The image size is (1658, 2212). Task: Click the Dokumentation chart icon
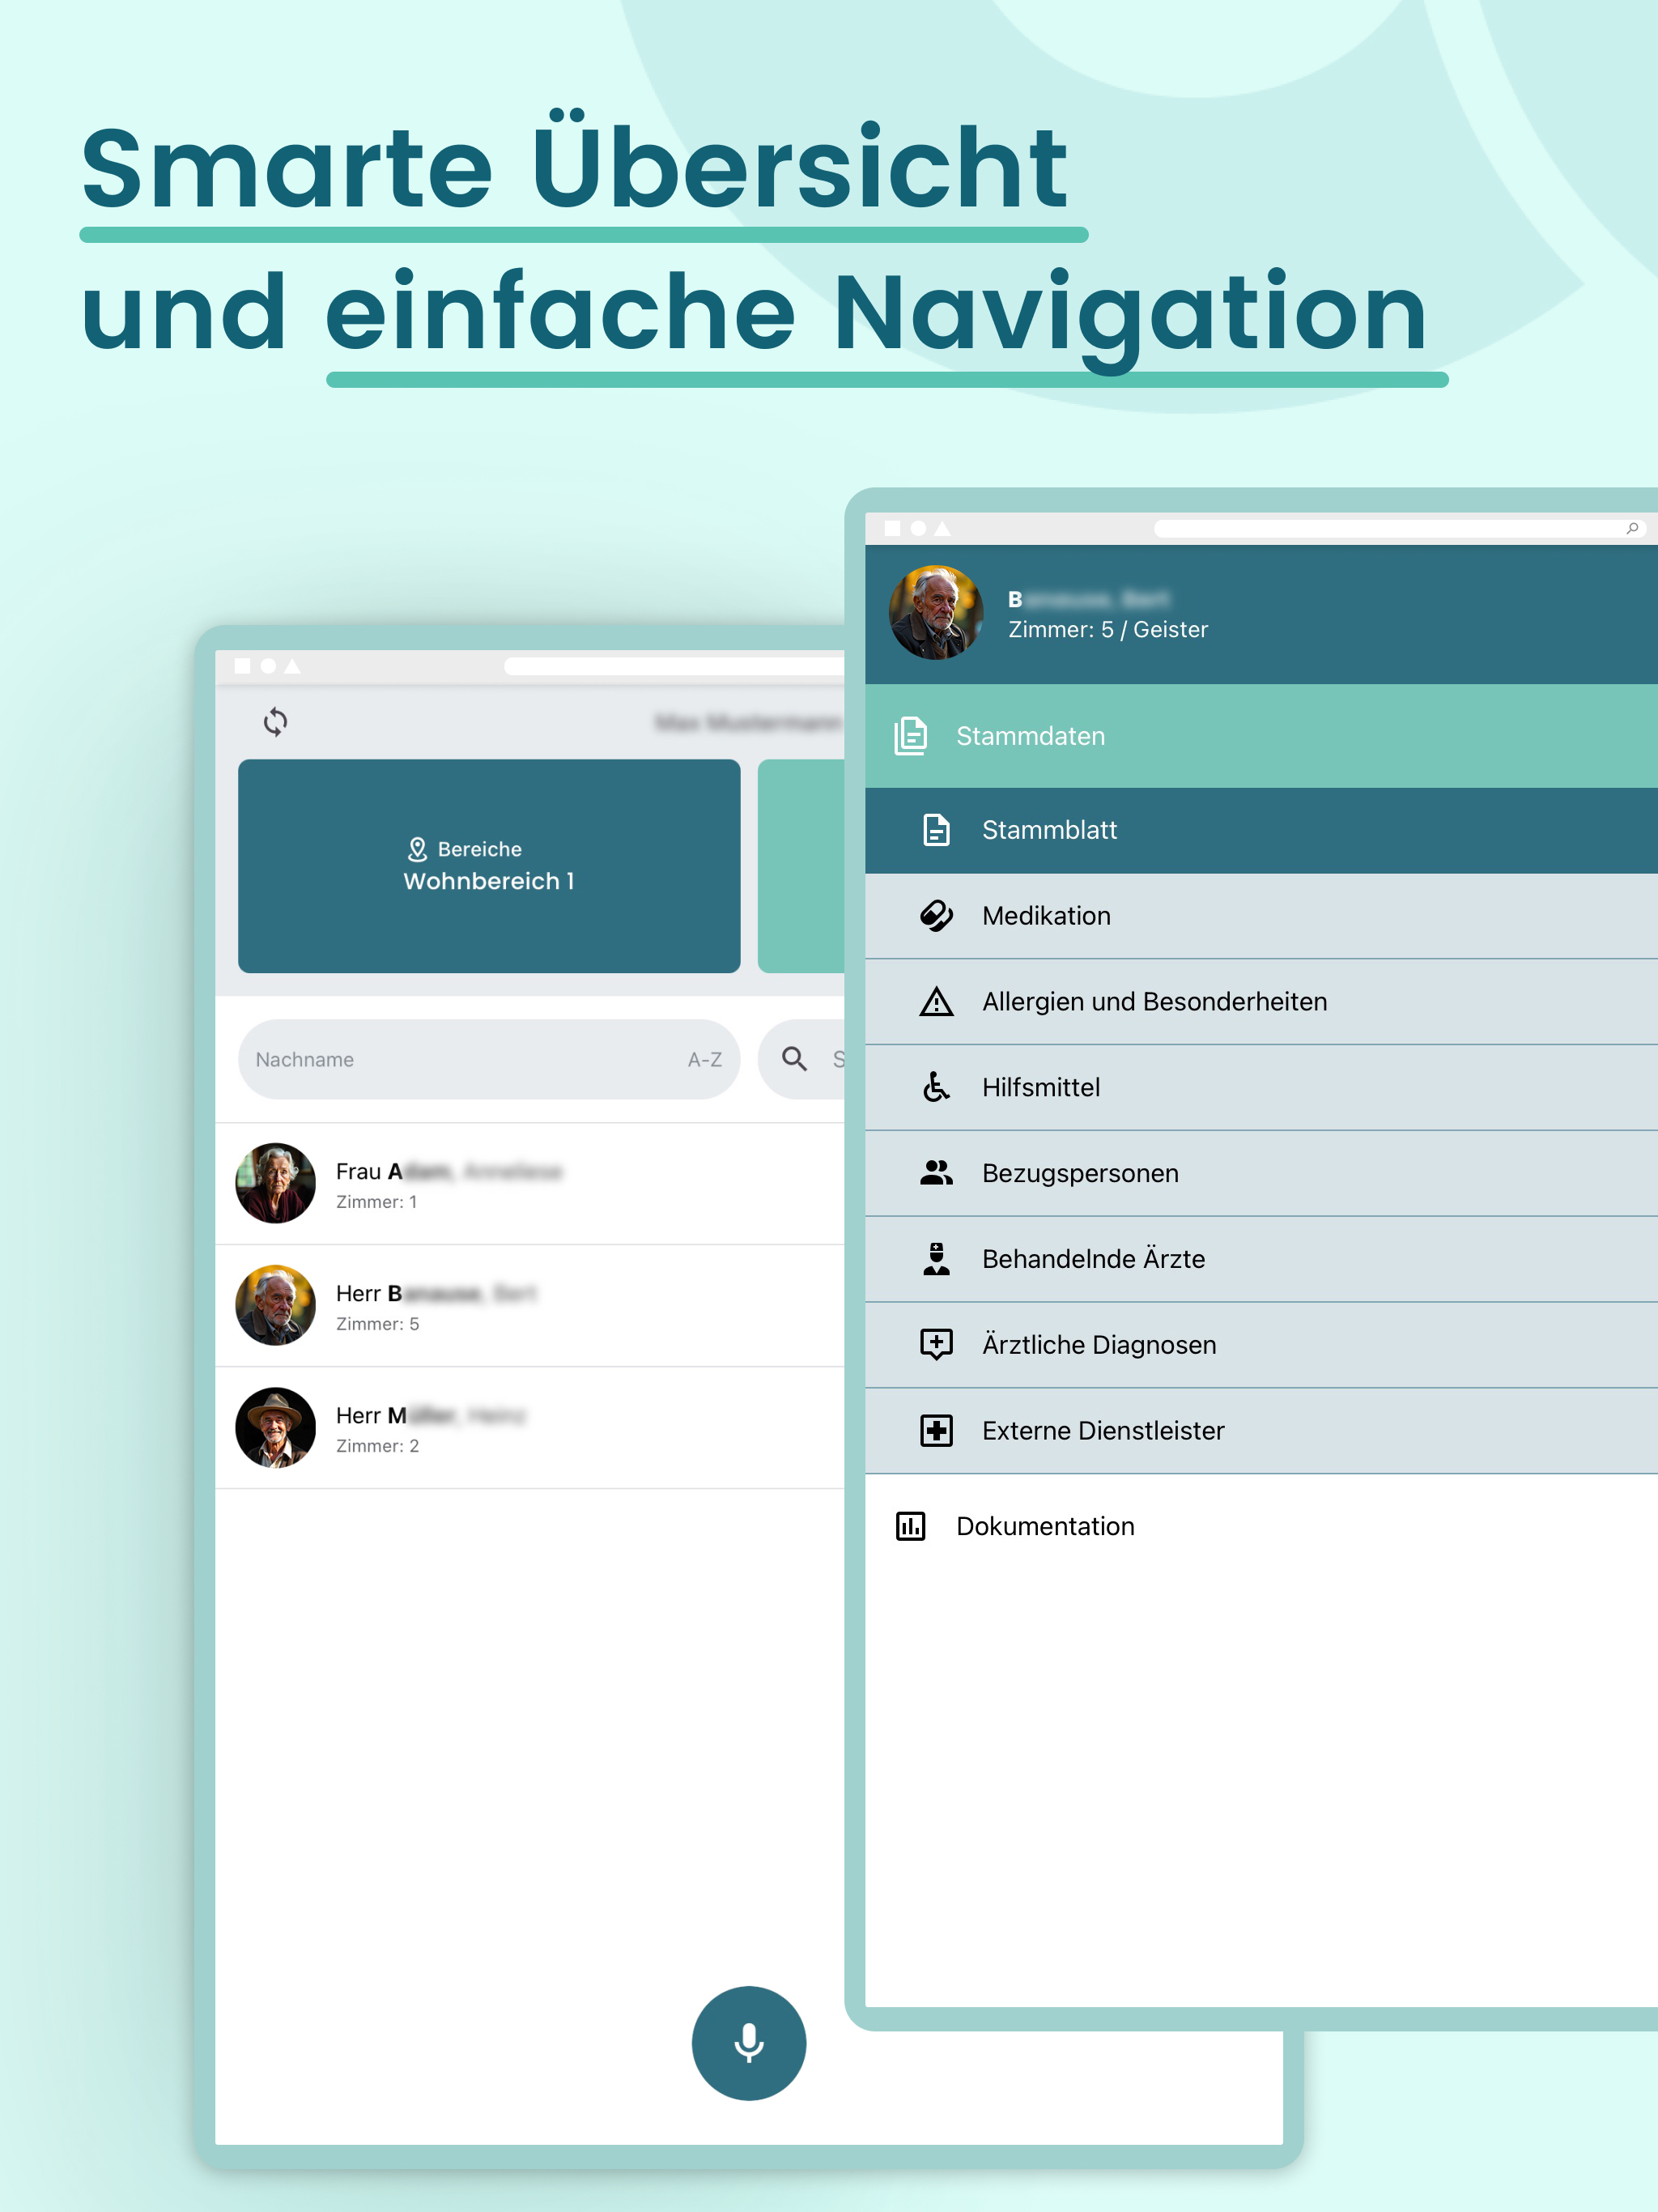tap(911, 1526)
